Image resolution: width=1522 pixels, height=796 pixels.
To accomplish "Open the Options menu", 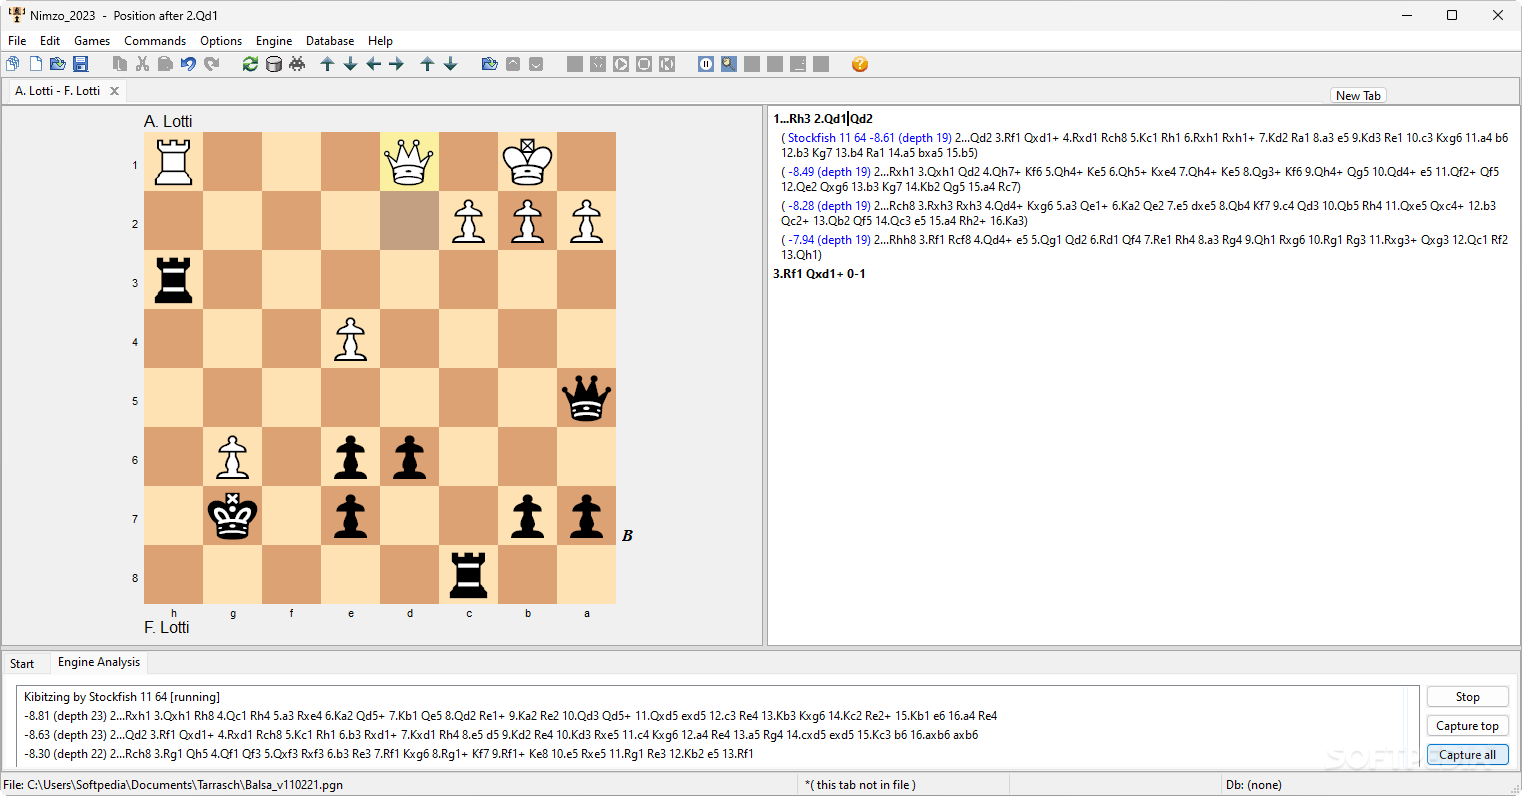I will point(221,41).
